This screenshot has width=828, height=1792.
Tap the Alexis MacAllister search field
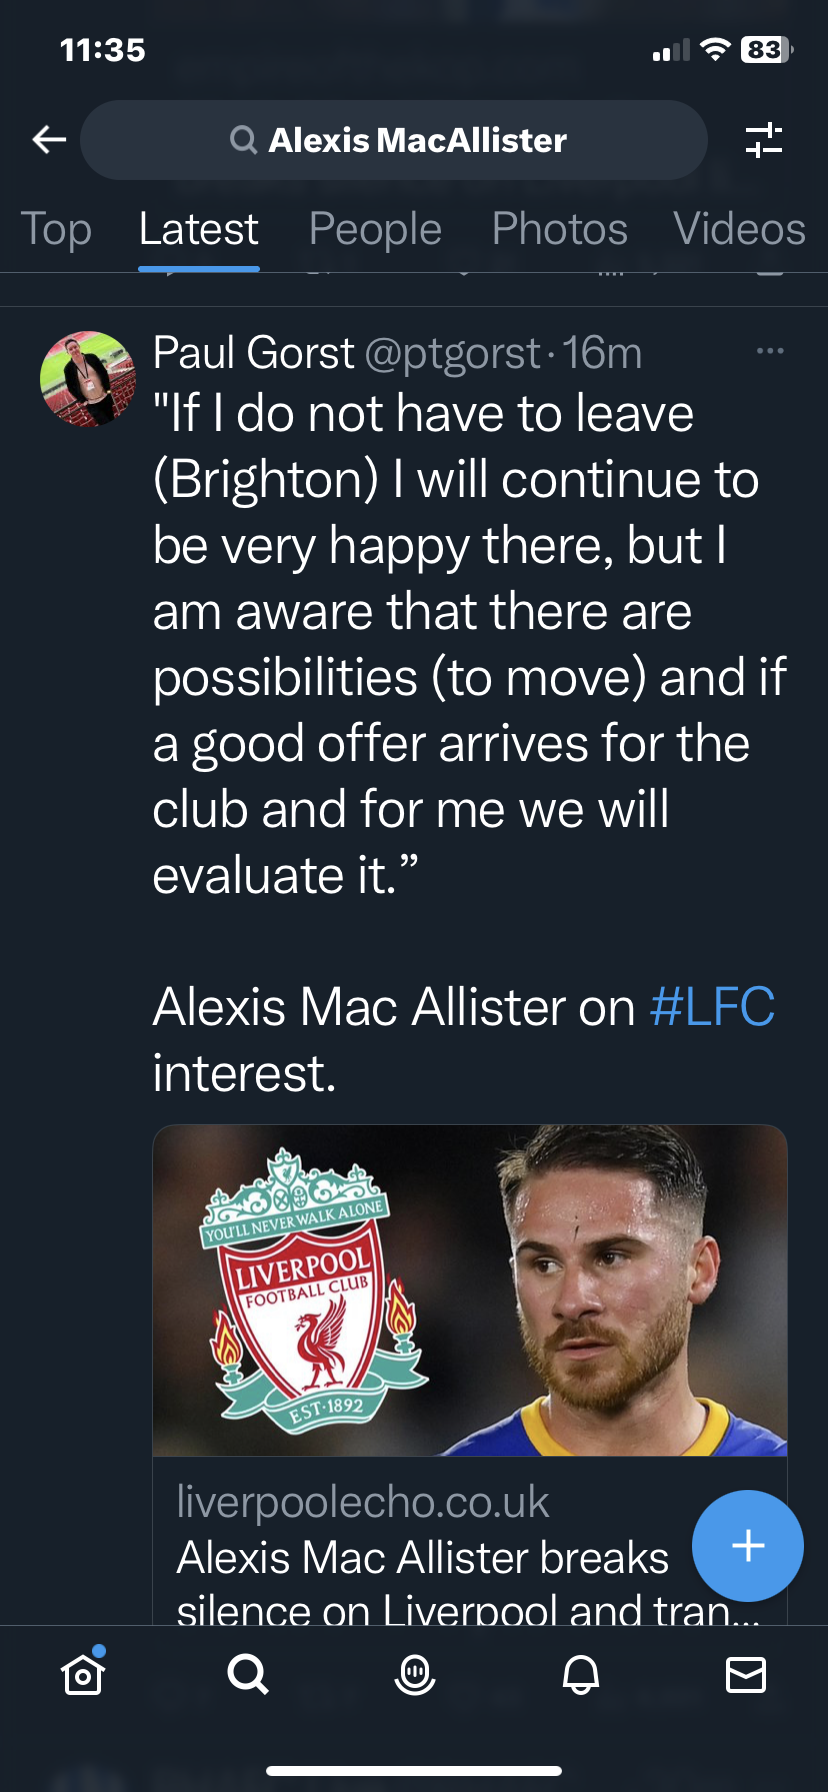[x=394, y=140]
